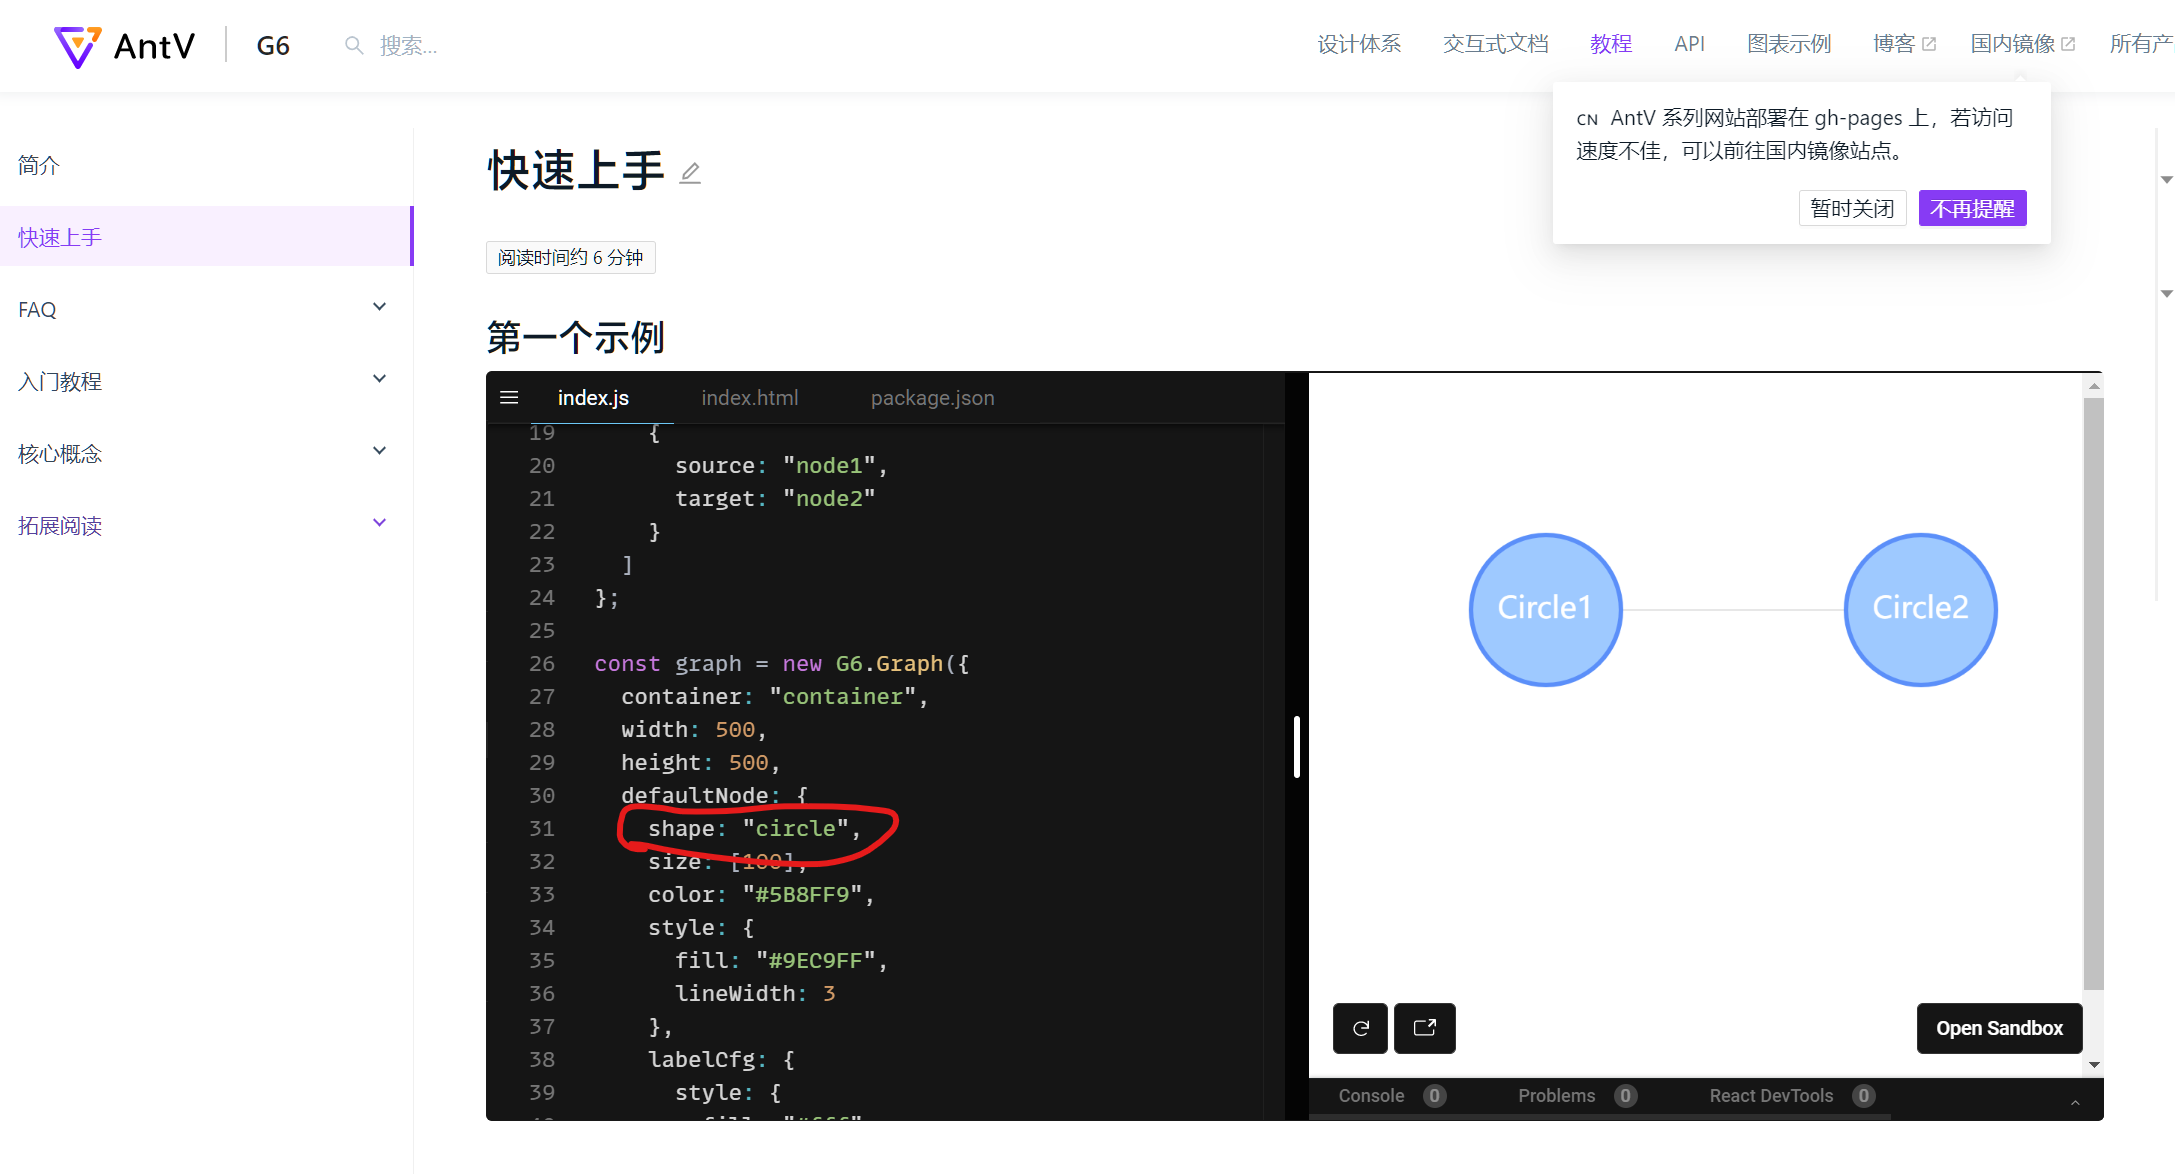Click the search input field
The image size is (2175, 1174).
coord(430,44)
